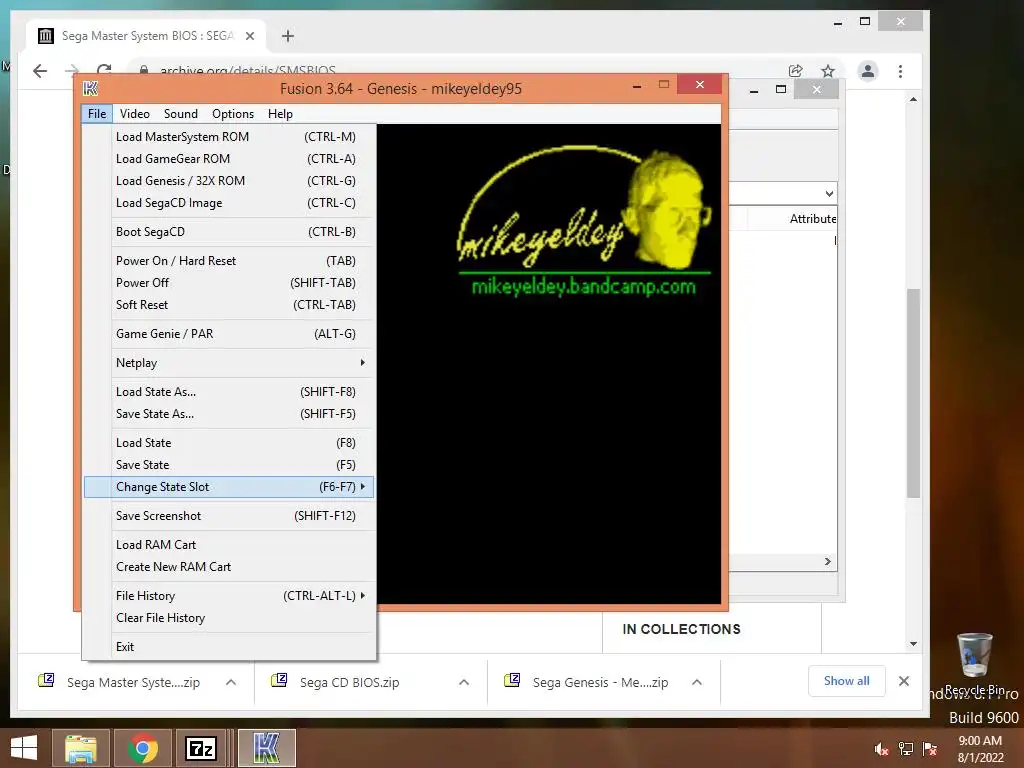Open a new Chrome tab
Screen dimensions: 1024x768
coord(287,36)
